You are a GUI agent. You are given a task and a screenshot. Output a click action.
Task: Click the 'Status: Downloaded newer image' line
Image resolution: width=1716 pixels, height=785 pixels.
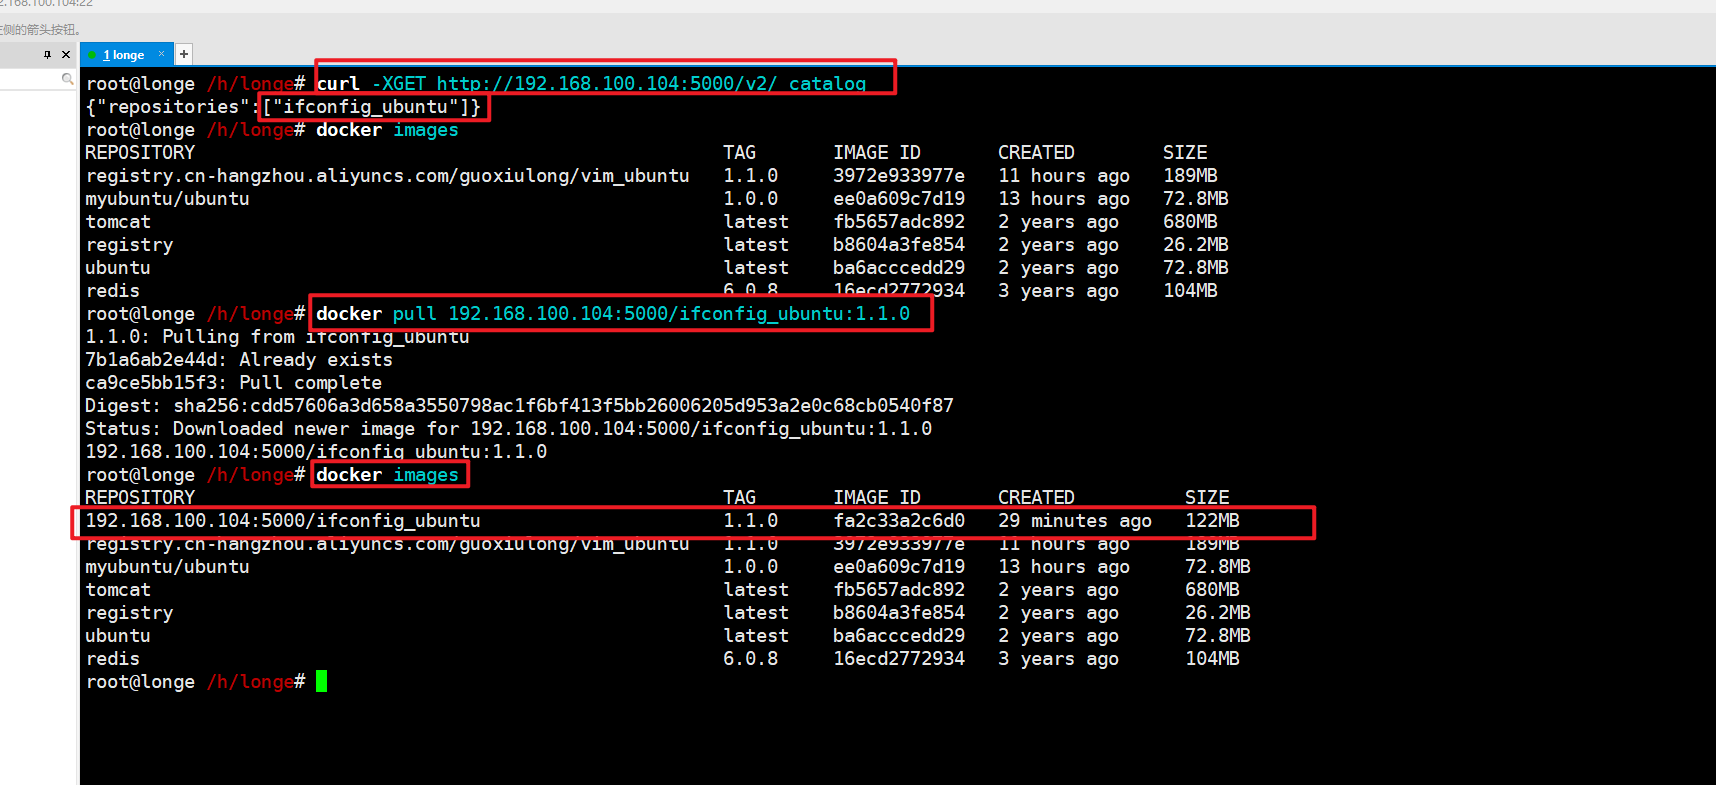coord(508,429)
